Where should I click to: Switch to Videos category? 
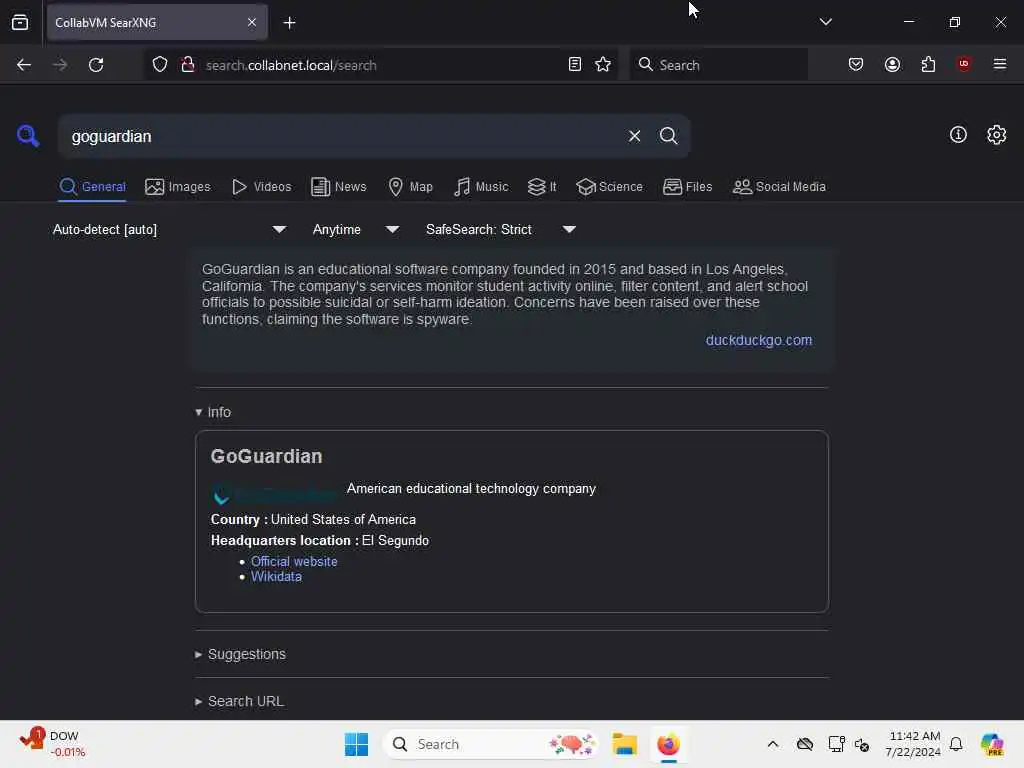[x=261, y=187]
